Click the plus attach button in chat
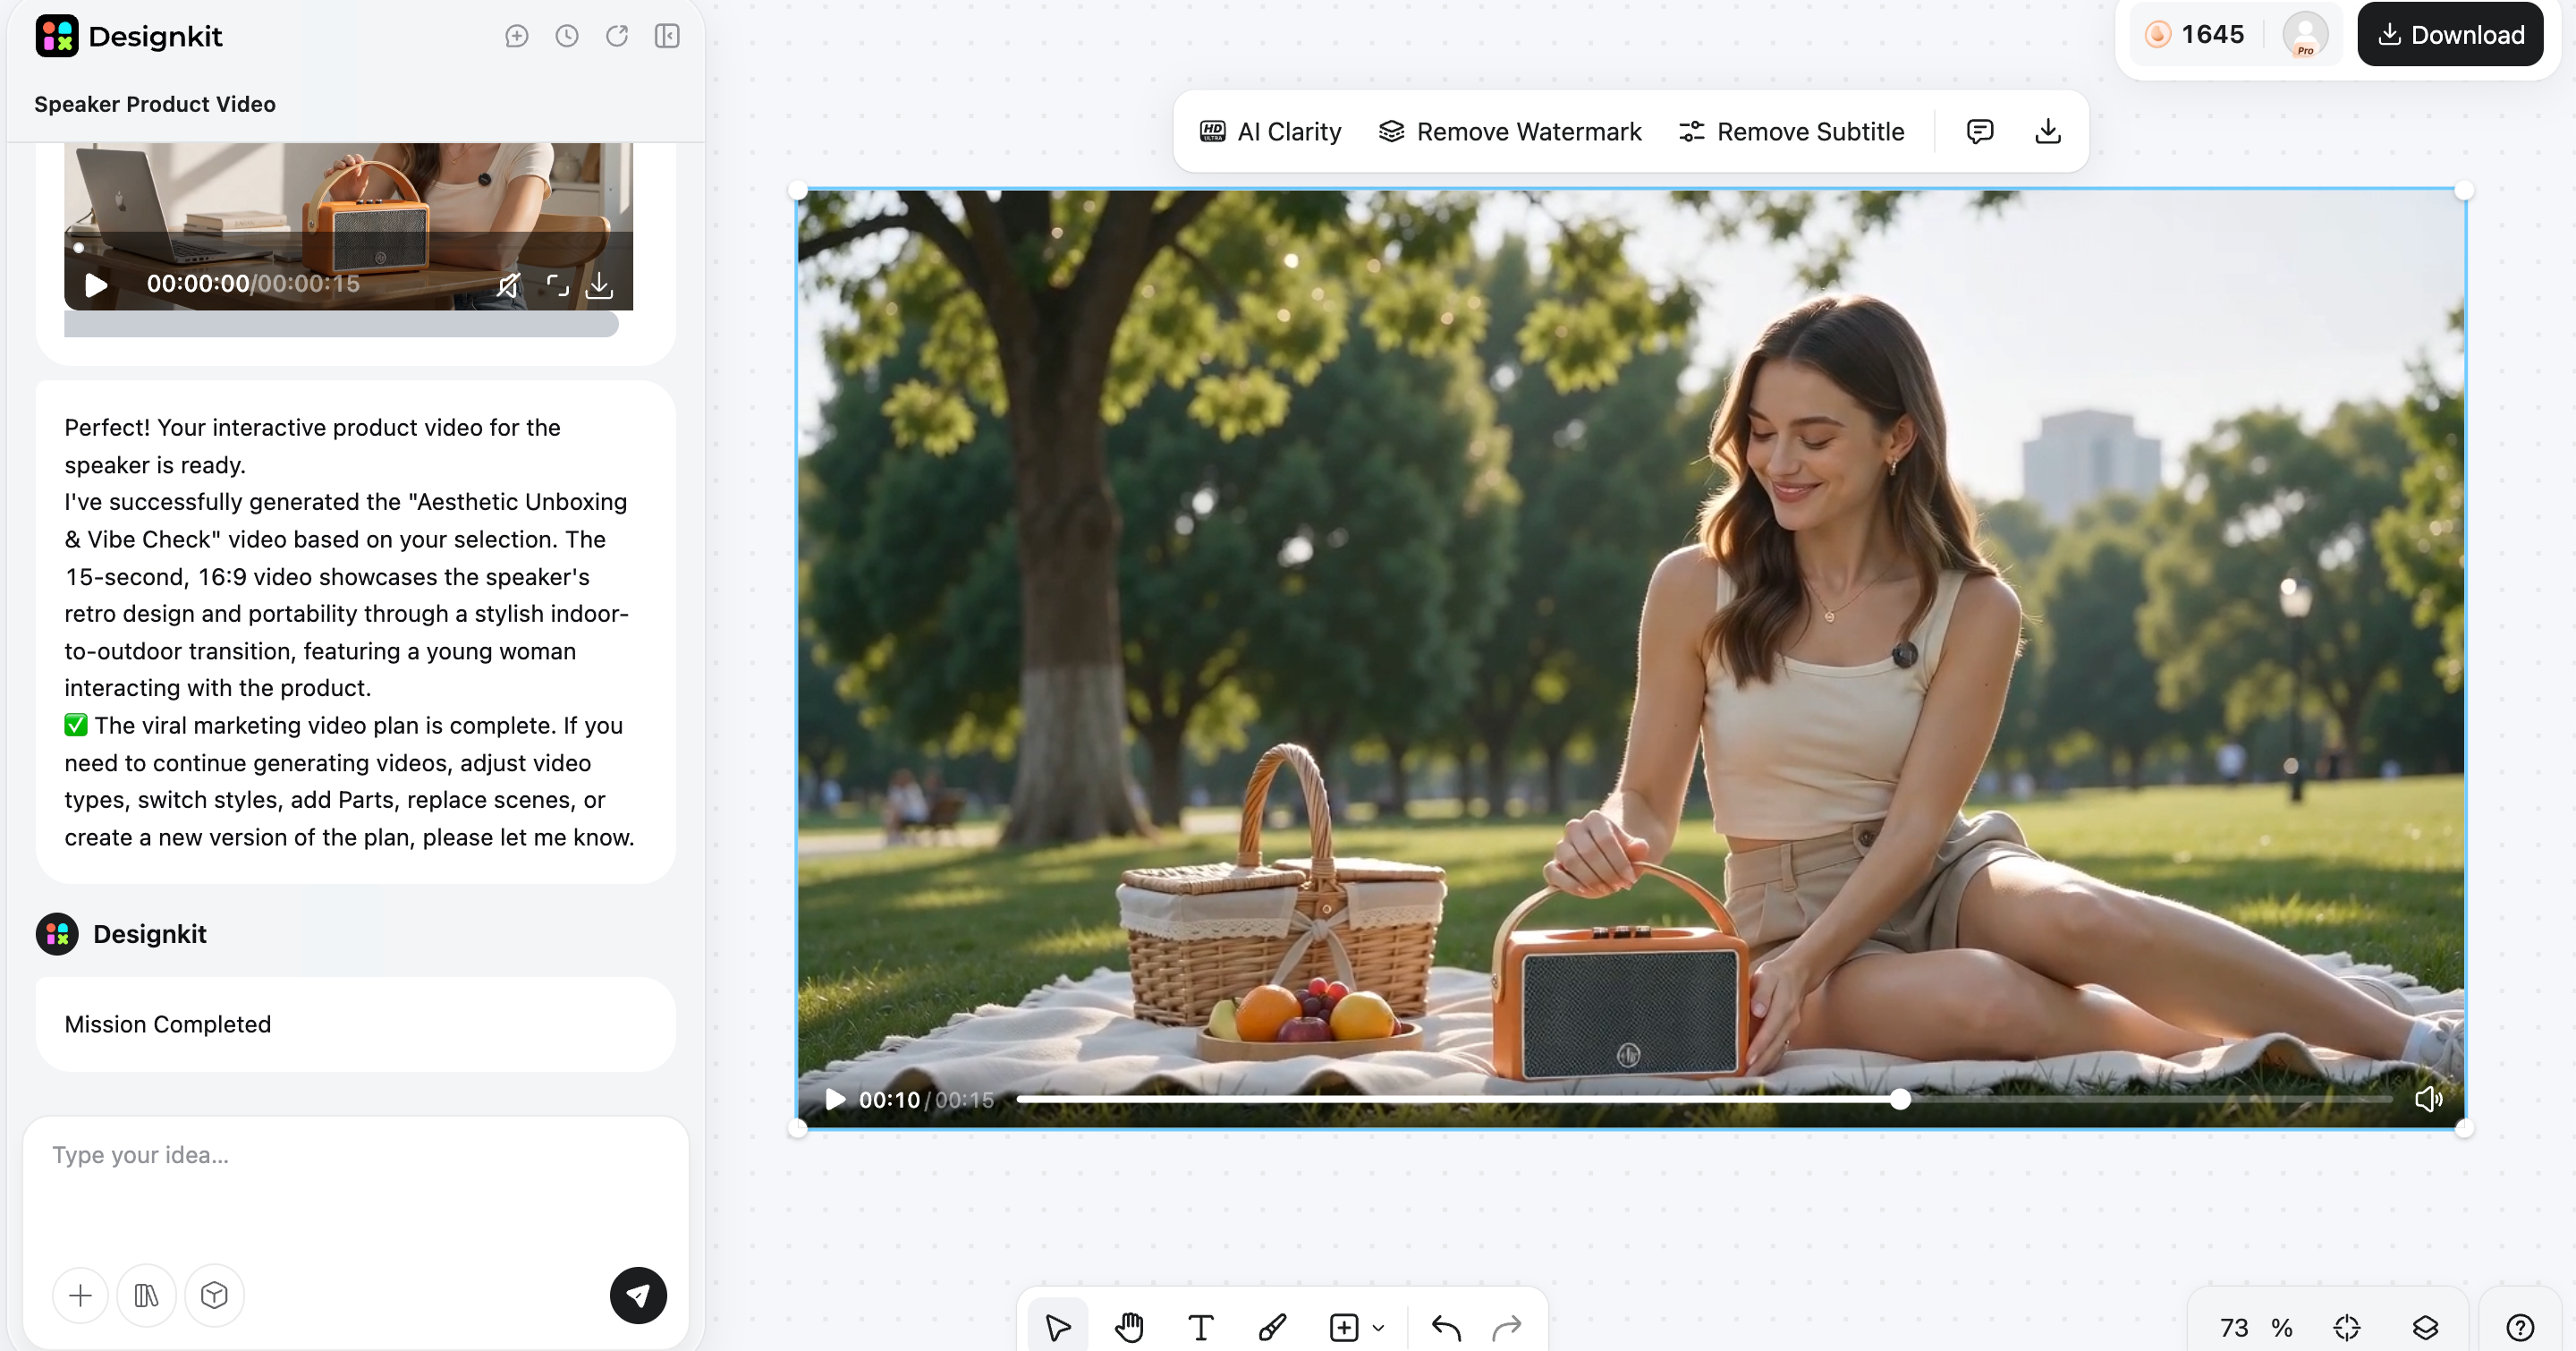 pos(81,1295)
